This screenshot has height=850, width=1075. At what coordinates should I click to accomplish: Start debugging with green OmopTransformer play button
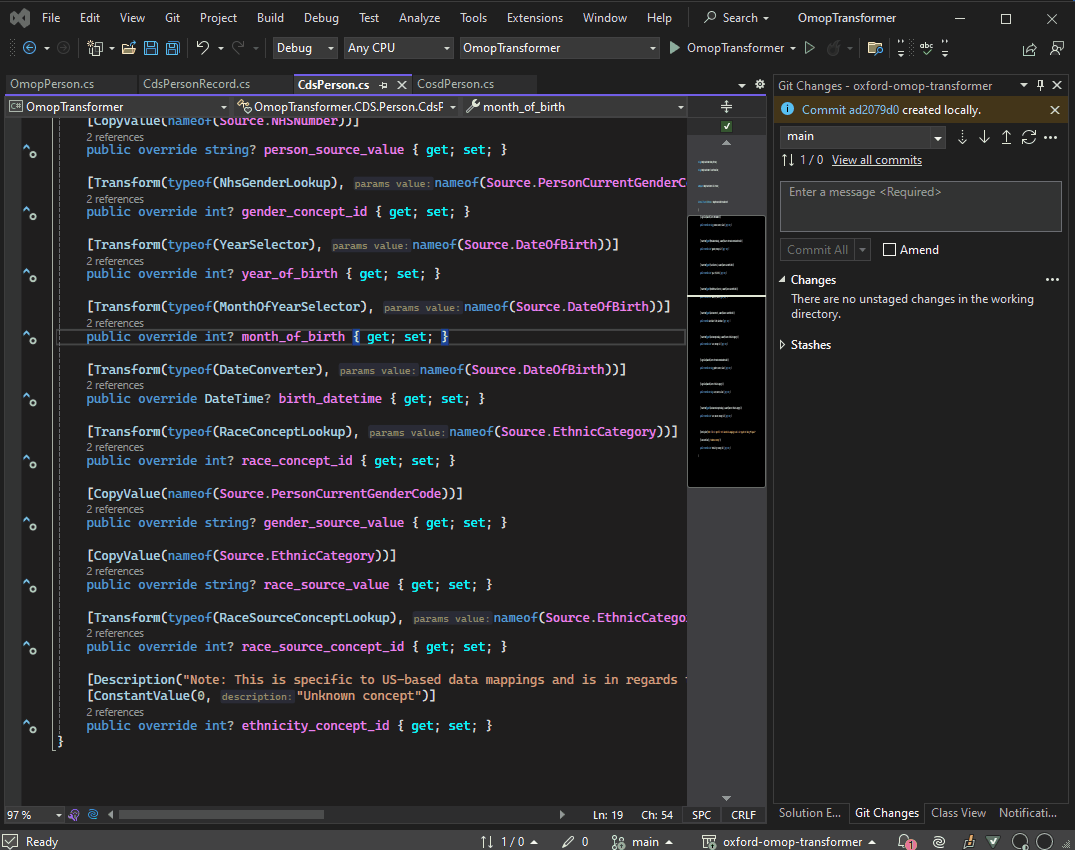675,48
